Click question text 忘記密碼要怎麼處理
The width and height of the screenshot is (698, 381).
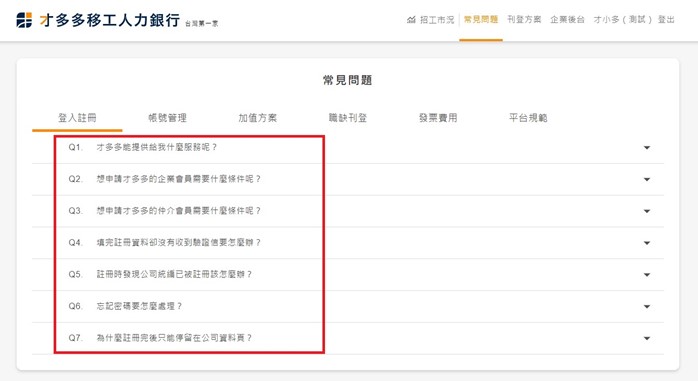[139, 306]
